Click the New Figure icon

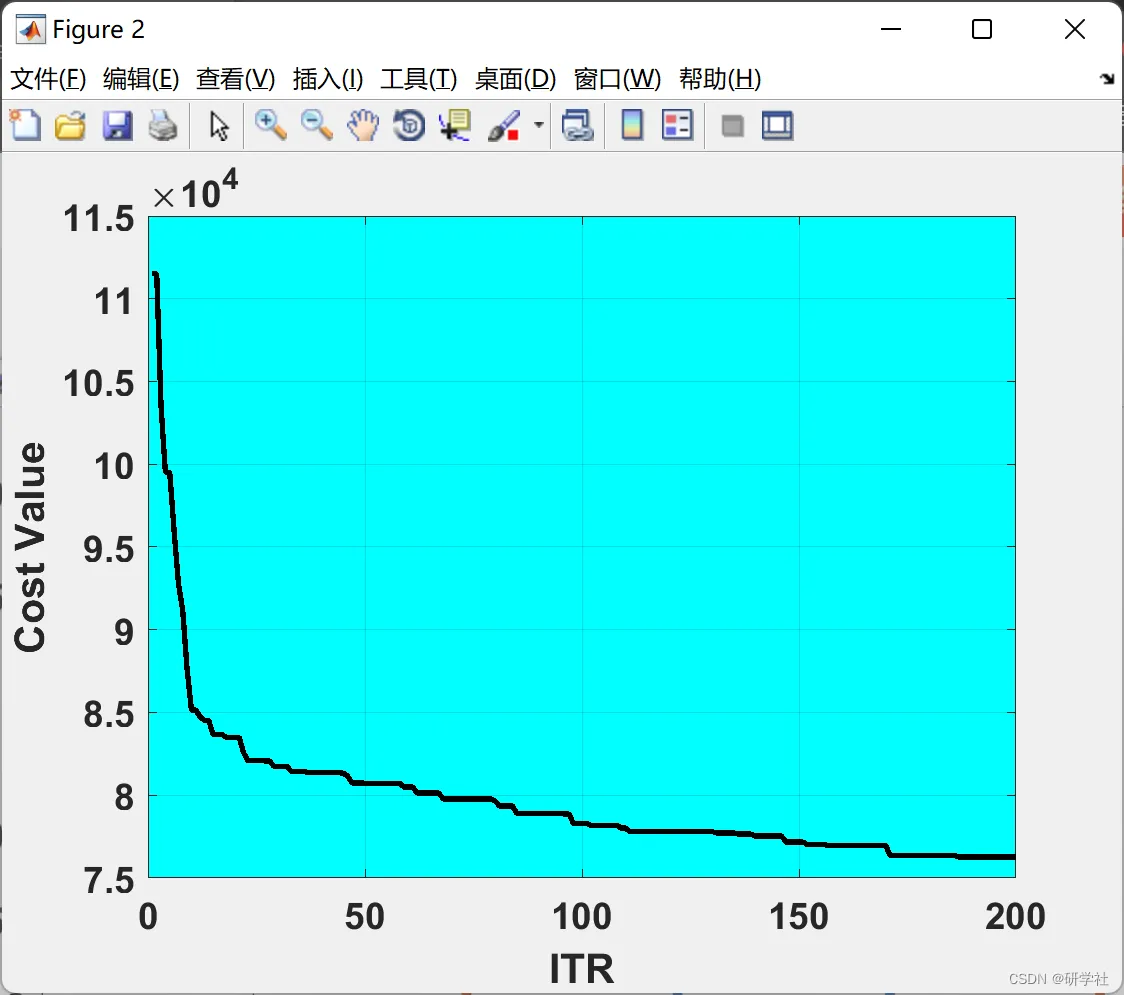[x=25, y=125]
